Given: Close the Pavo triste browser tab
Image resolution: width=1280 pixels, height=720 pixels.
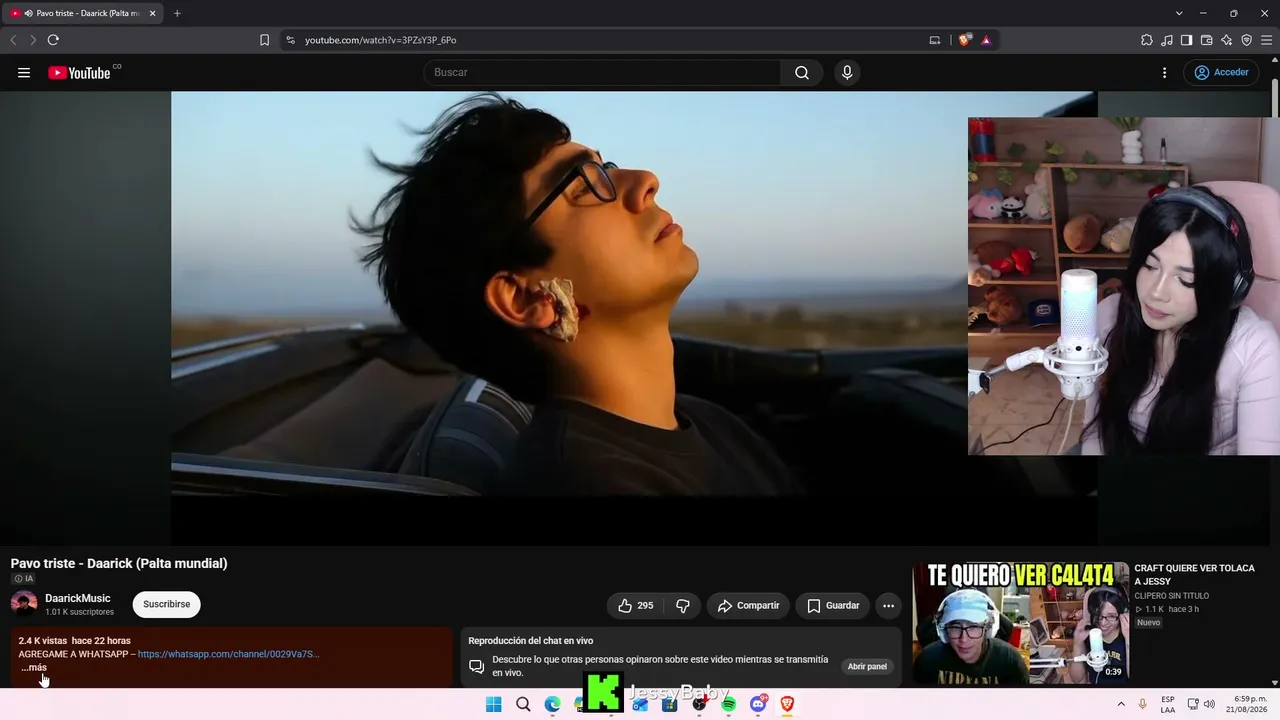Looking at the screenshot, I should click(152, 13).
